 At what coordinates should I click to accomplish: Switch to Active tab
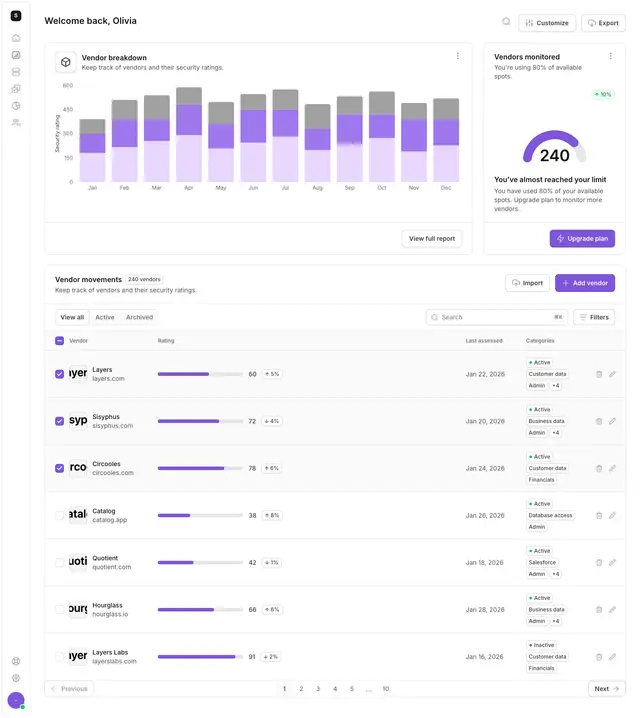(x=105, y=317)
